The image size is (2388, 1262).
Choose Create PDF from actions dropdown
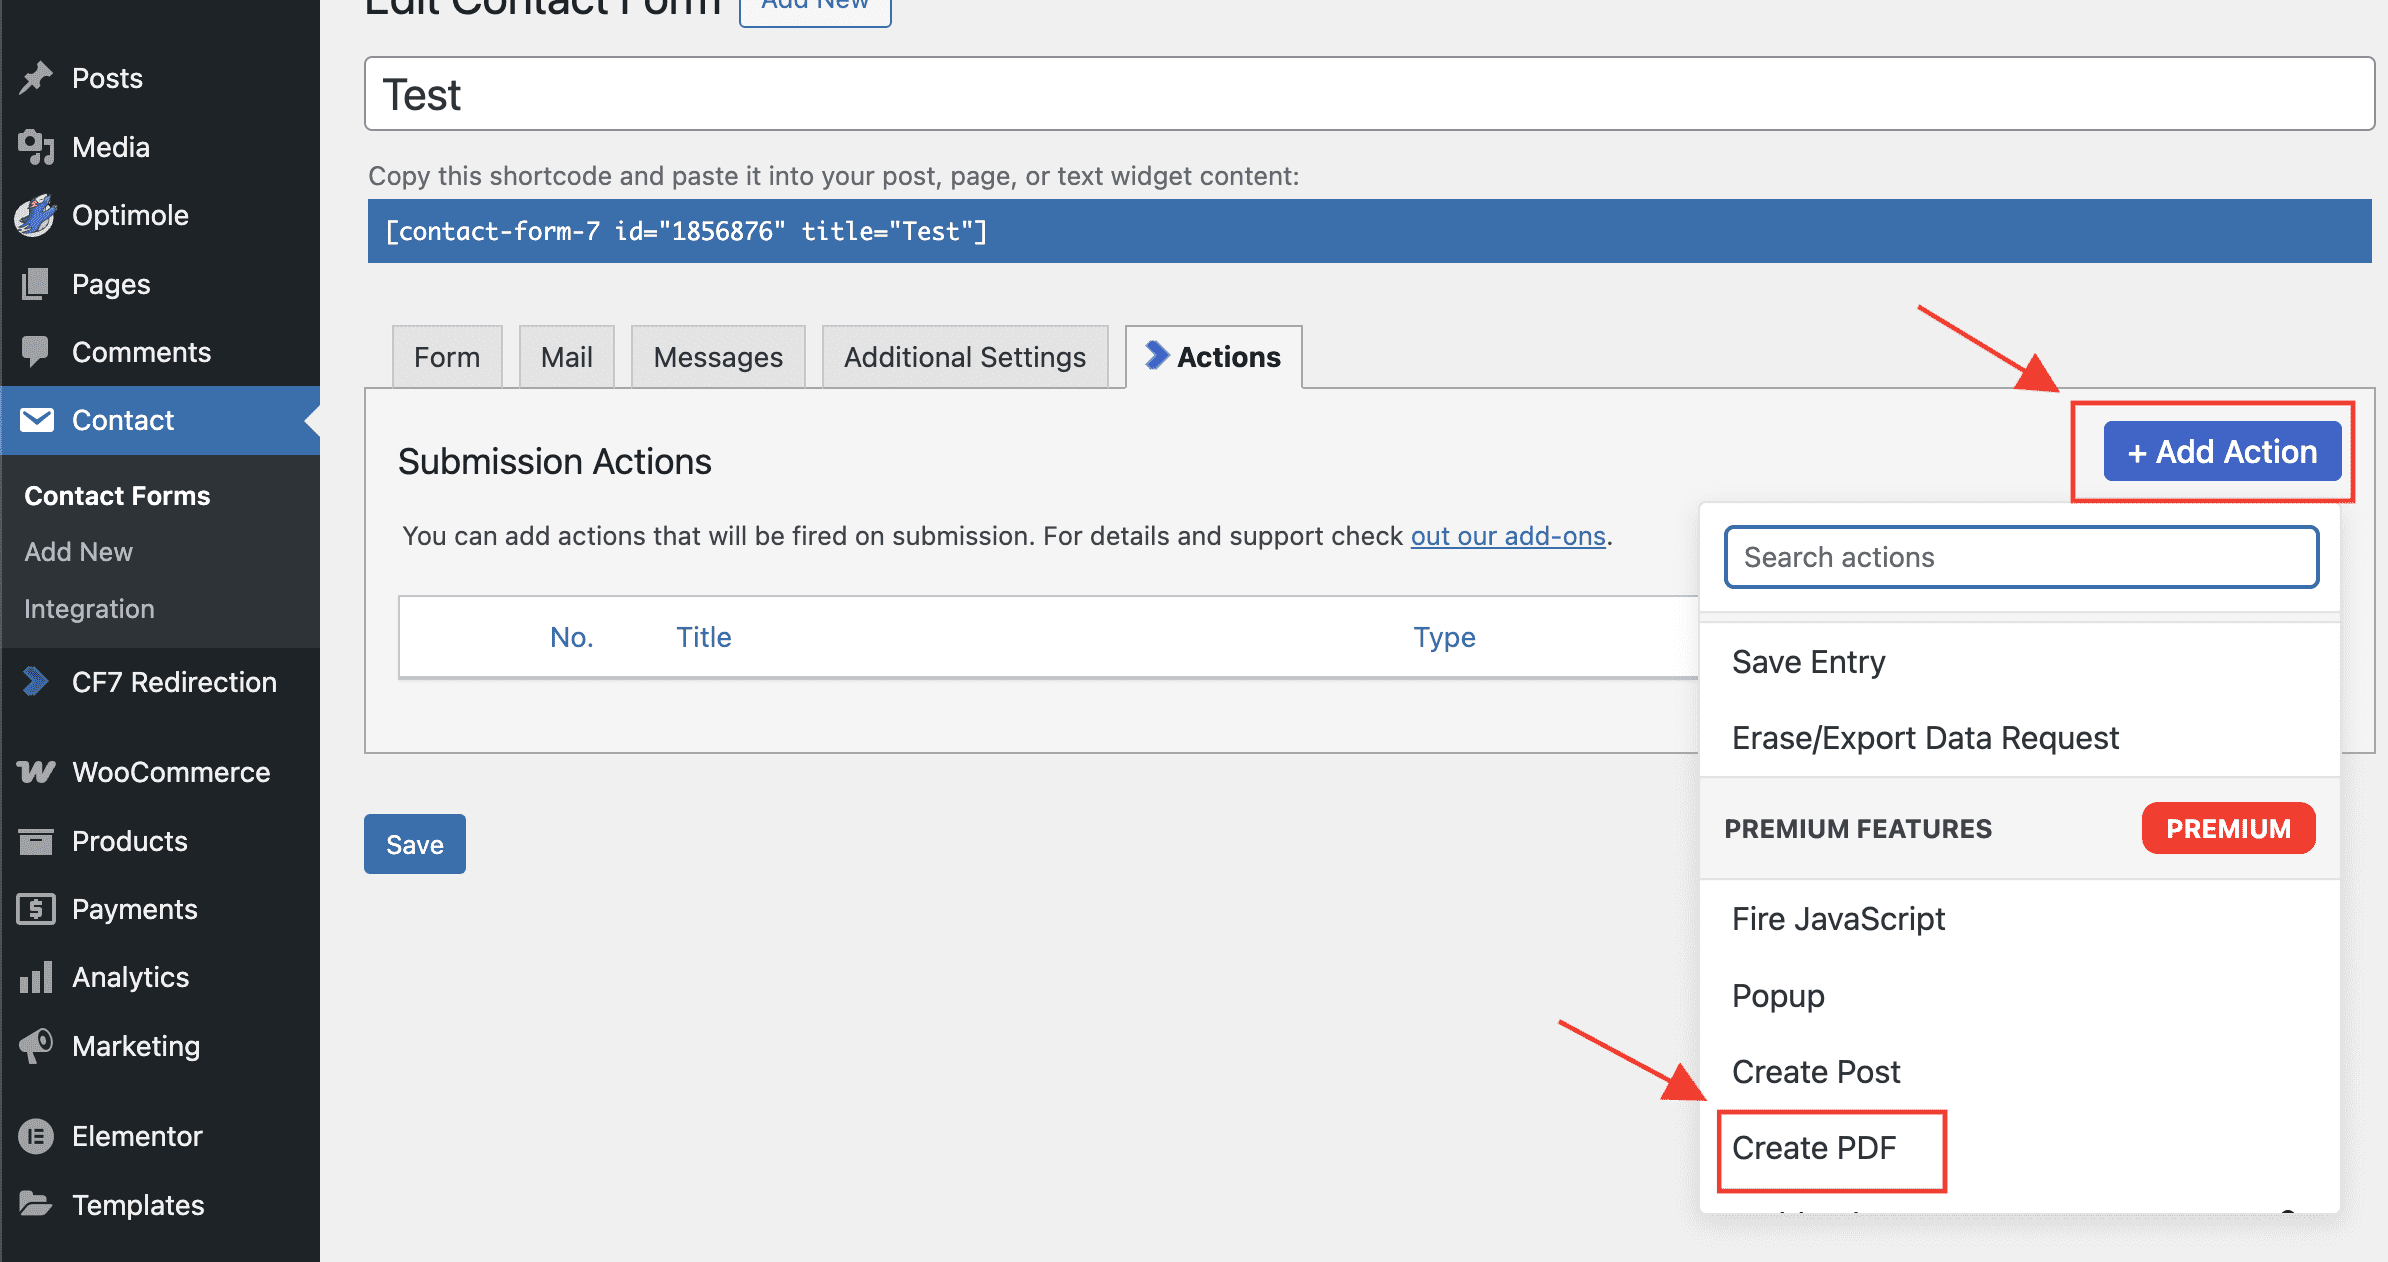1813,1148
